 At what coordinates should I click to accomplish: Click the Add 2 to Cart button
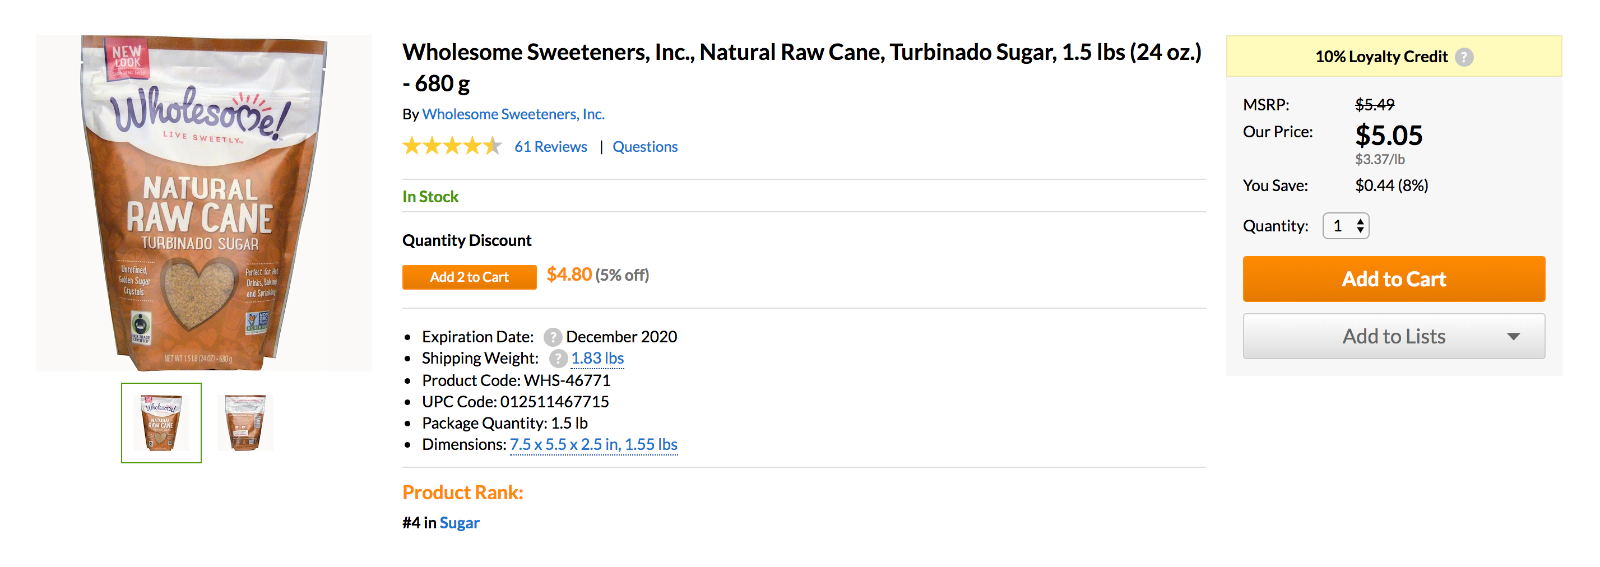[x=469, y=277]
